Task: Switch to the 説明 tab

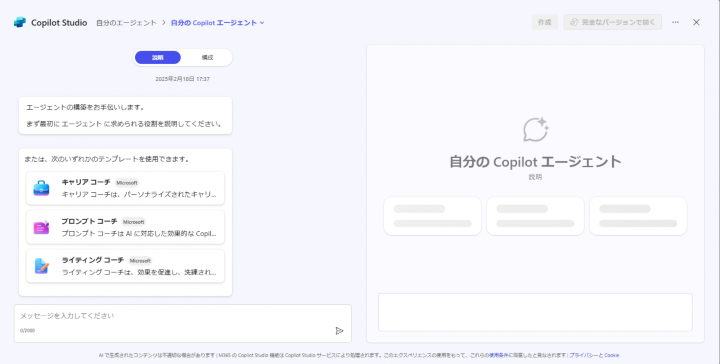Action: pos(158,57)
